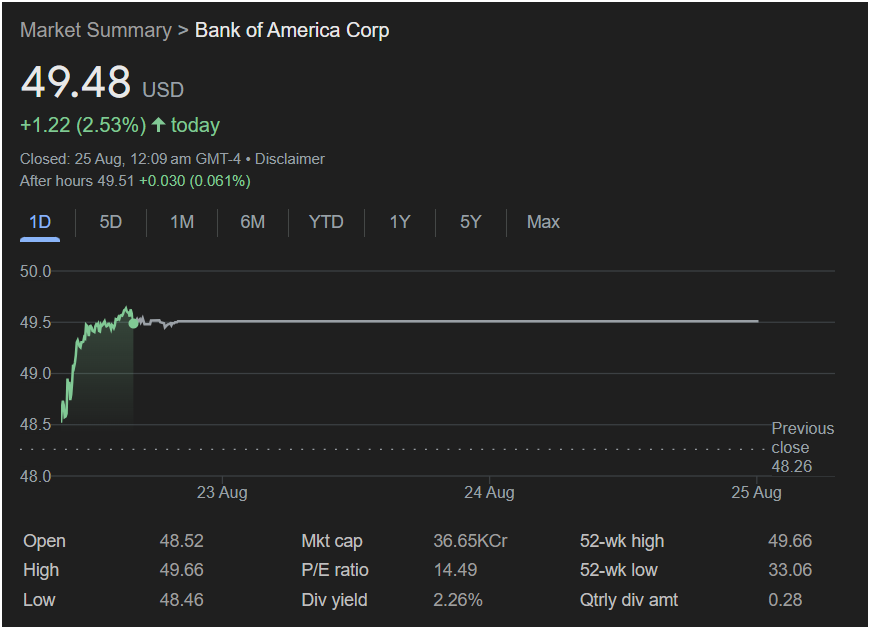Viewport: 870px width, 629px height.
Task: Click the 52-wk high value
Action: click(x=789, y=541)
